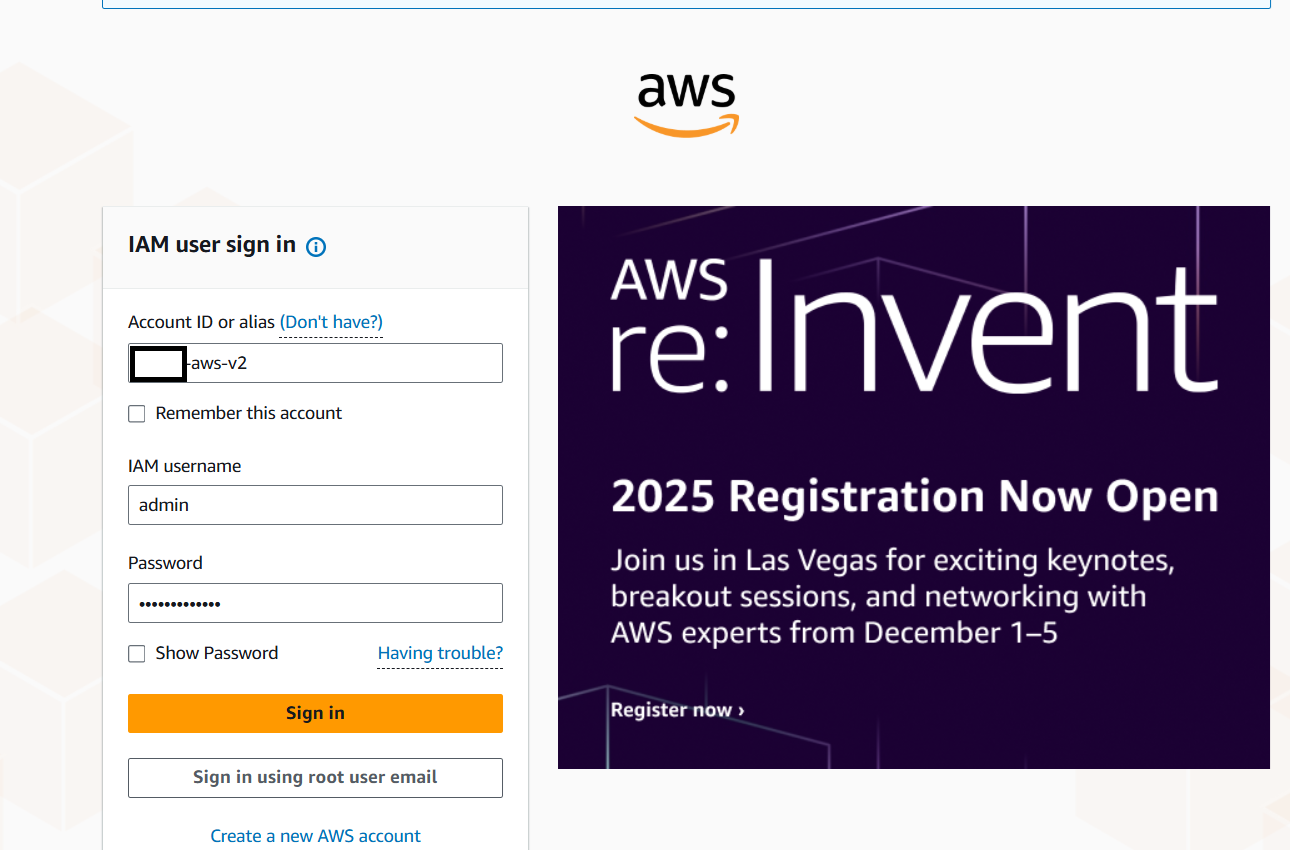Follow the Create a new AWS account link
This screenshot has height=850, width=1290.
tap(315, 836)
